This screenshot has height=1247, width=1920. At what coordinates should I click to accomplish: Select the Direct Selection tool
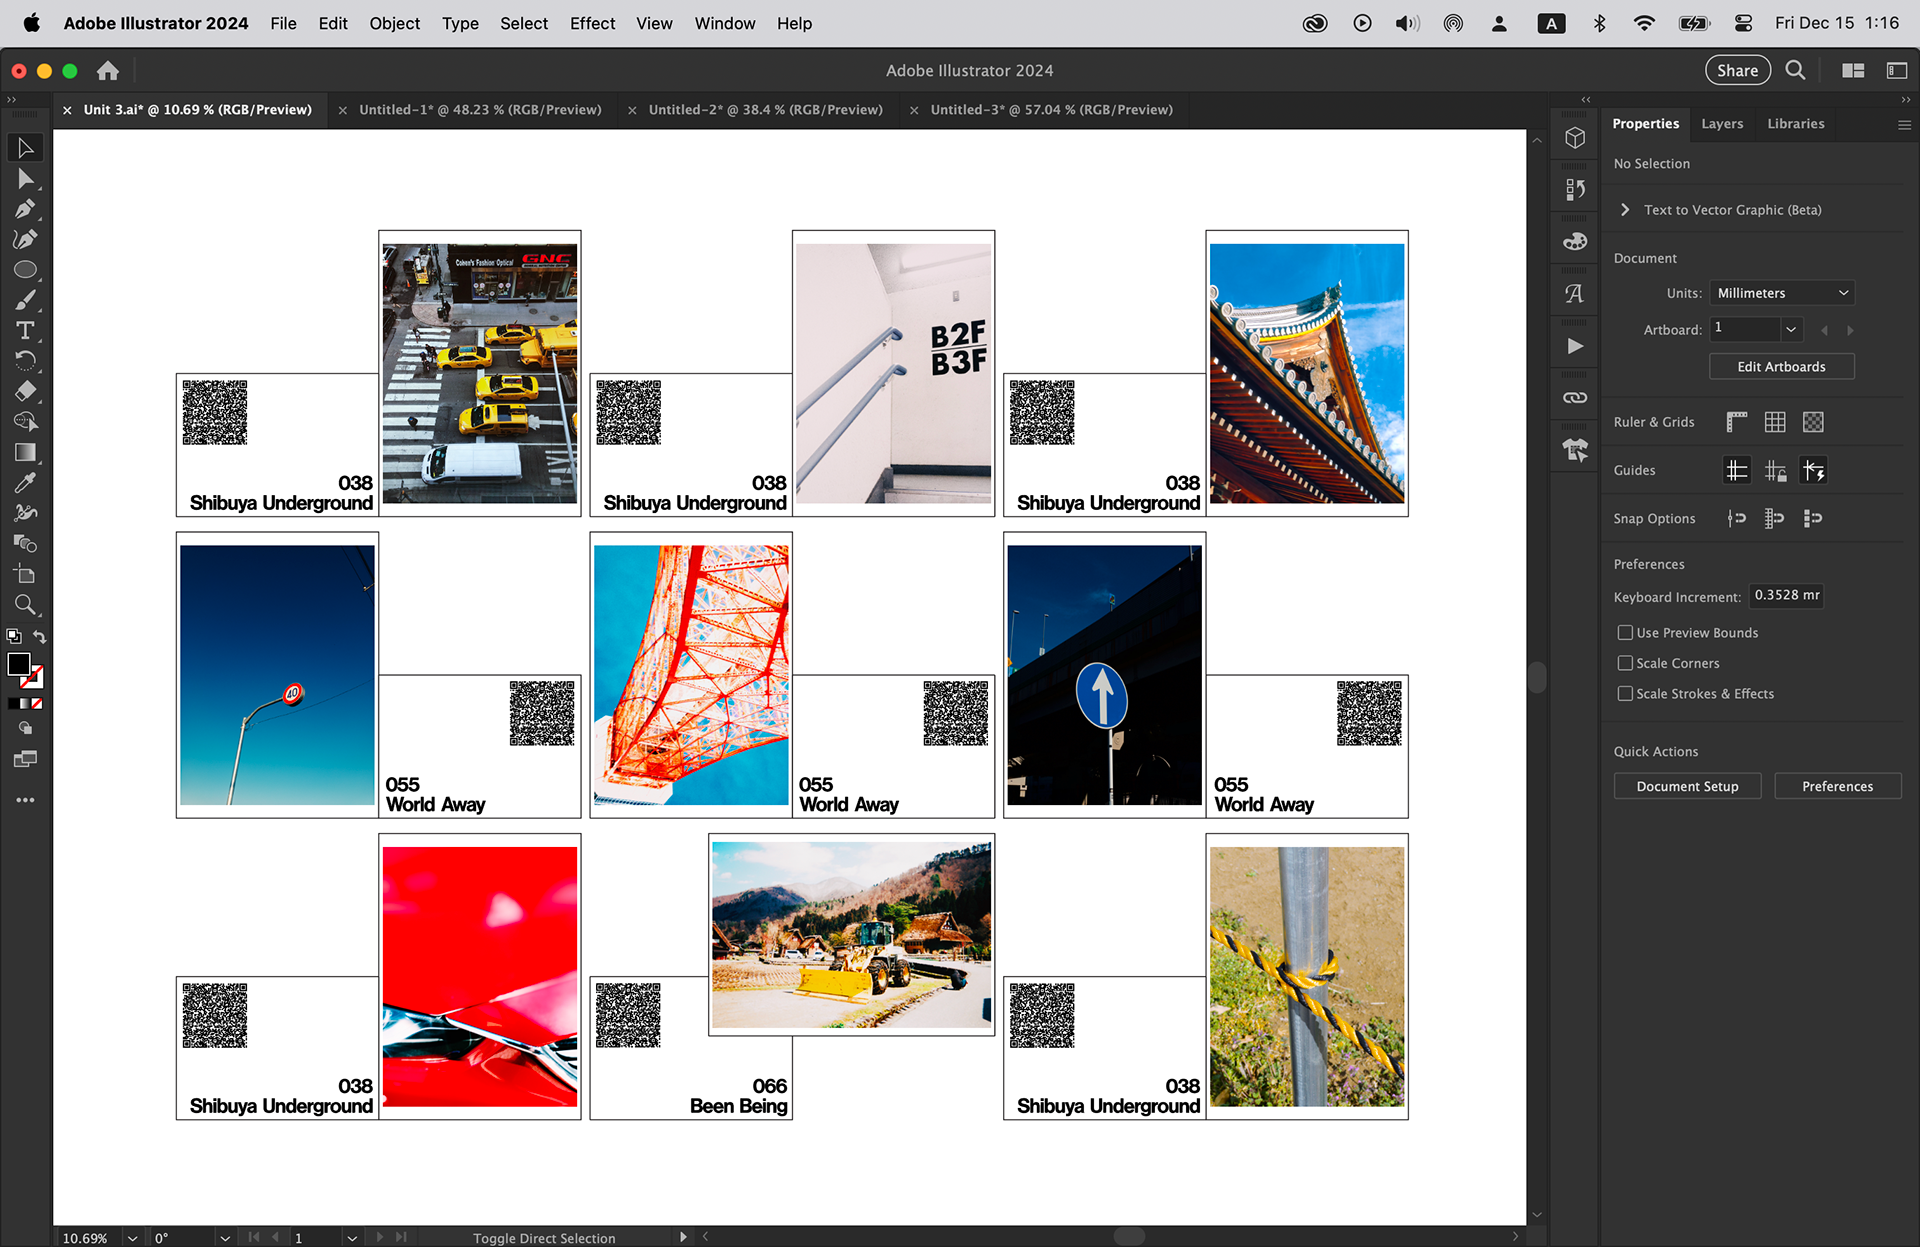(25, 179)
